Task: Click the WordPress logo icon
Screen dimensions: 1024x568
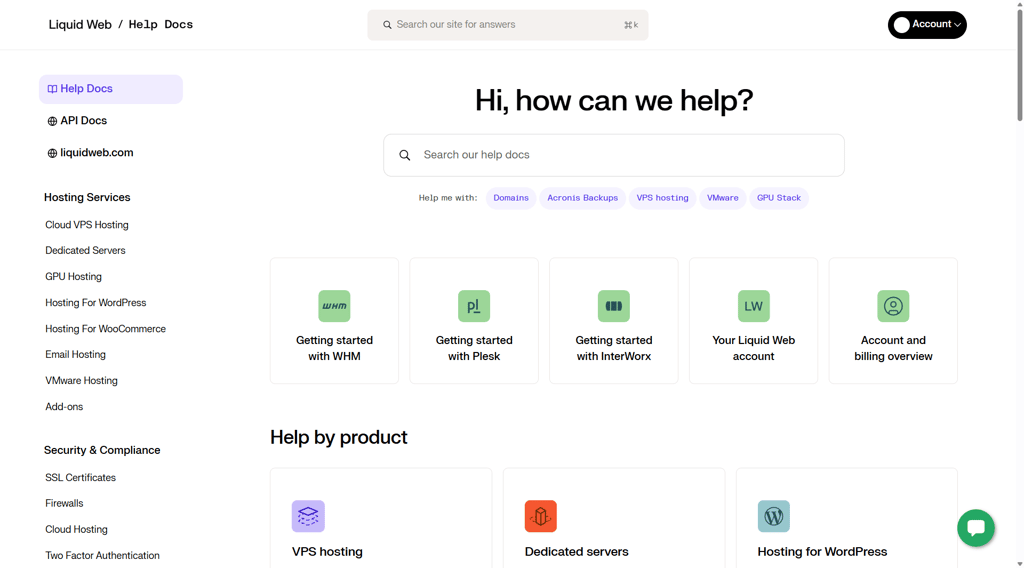Action: pyautogui.click(x=773, y=516)
